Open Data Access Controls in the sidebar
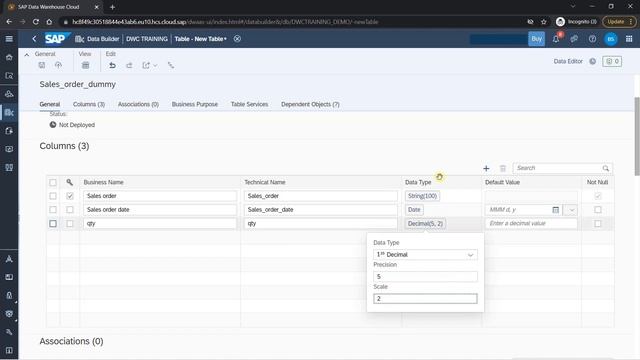Screen dimensions: 640x360 (9, 131)
